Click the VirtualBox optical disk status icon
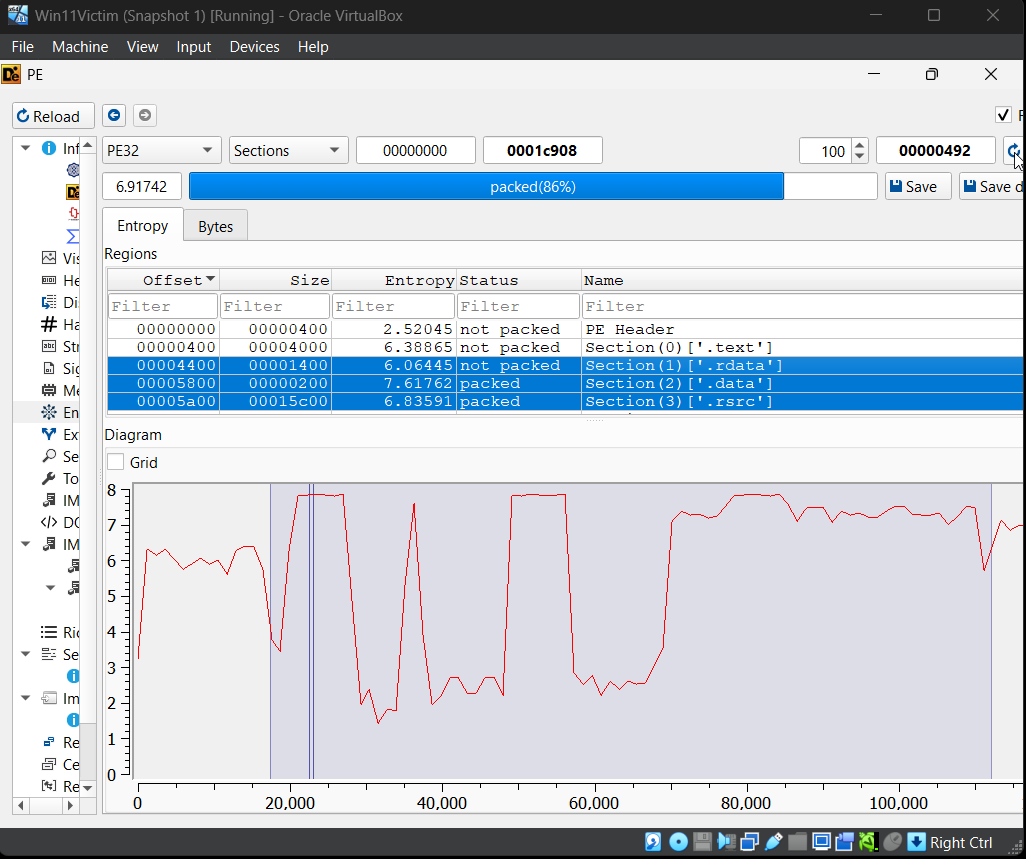Screen dimensions: 1026x859 tap(678, 842)
